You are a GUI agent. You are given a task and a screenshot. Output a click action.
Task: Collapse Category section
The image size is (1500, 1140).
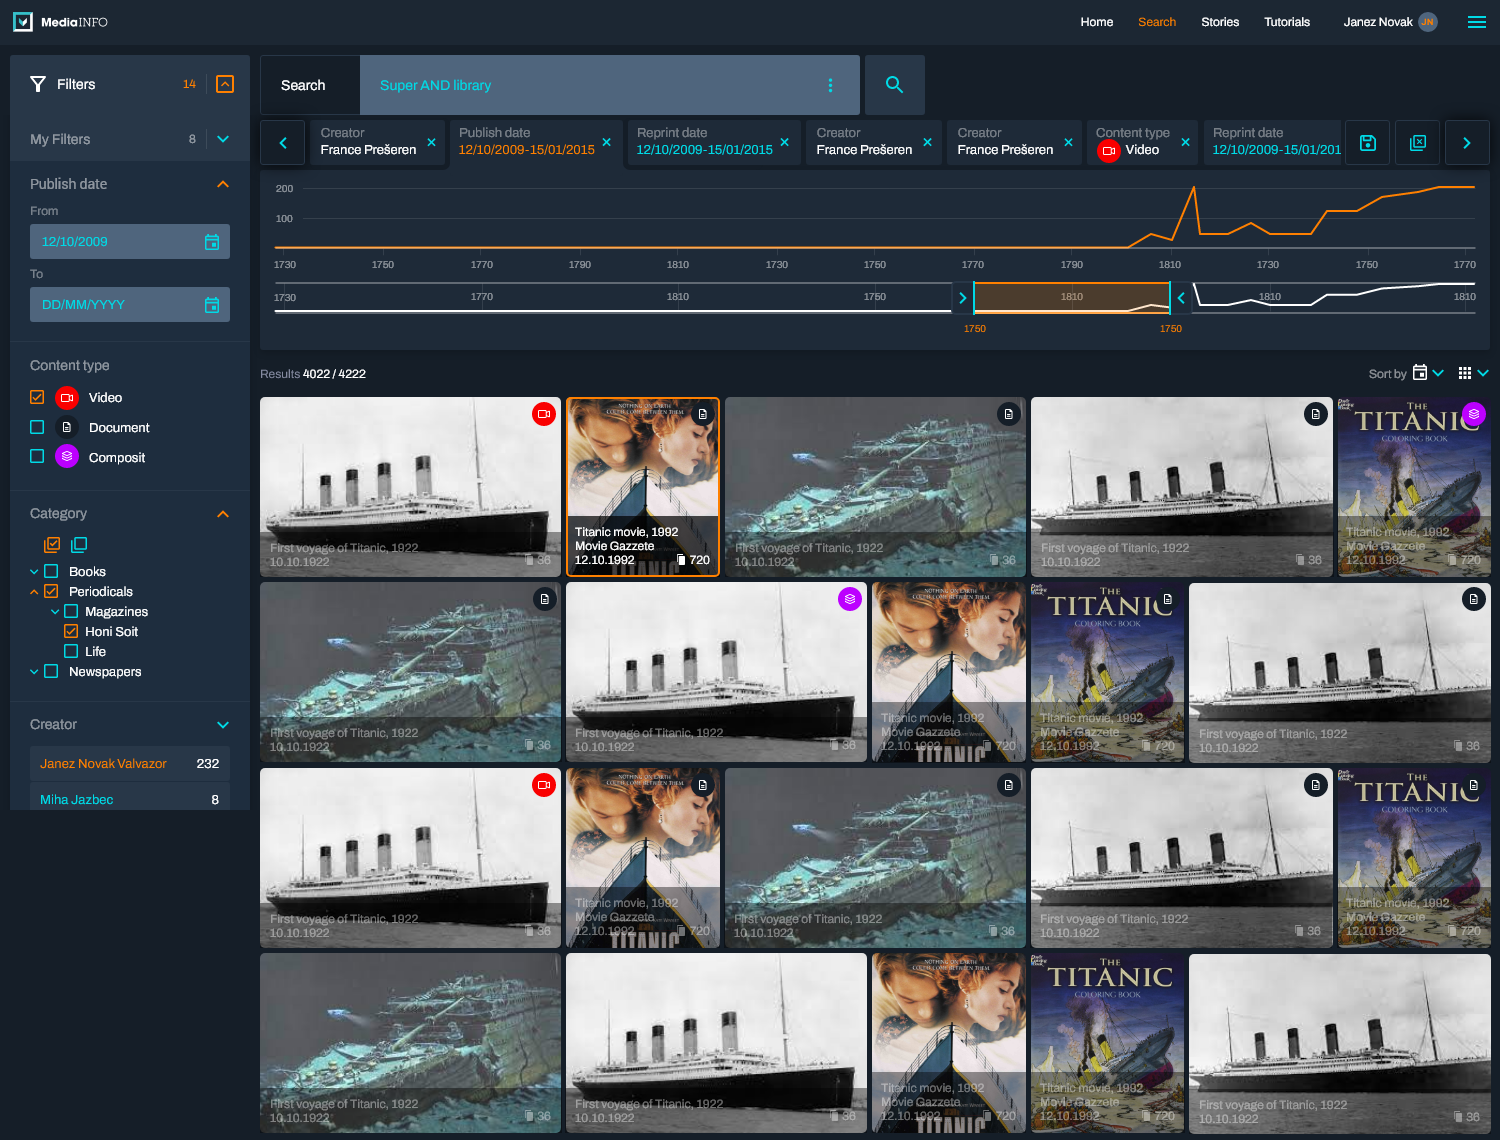223,514
